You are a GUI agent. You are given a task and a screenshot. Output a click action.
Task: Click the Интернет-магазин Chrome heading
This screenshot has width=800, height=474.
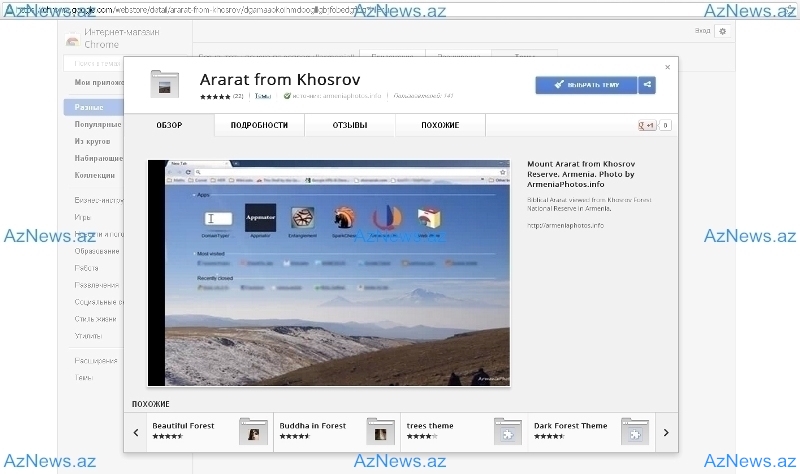point(122,38)
